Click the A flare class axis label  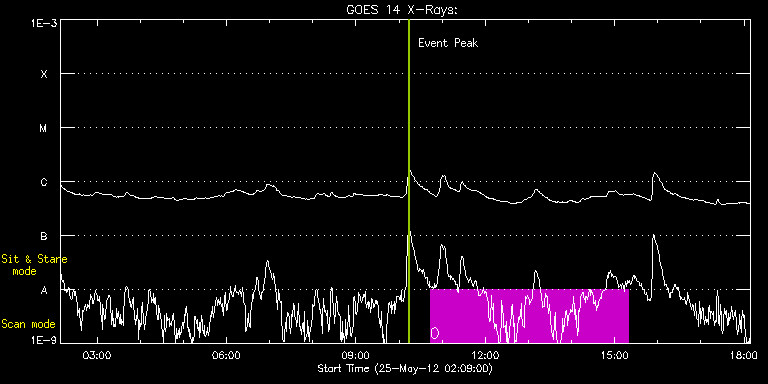point(44,290)
